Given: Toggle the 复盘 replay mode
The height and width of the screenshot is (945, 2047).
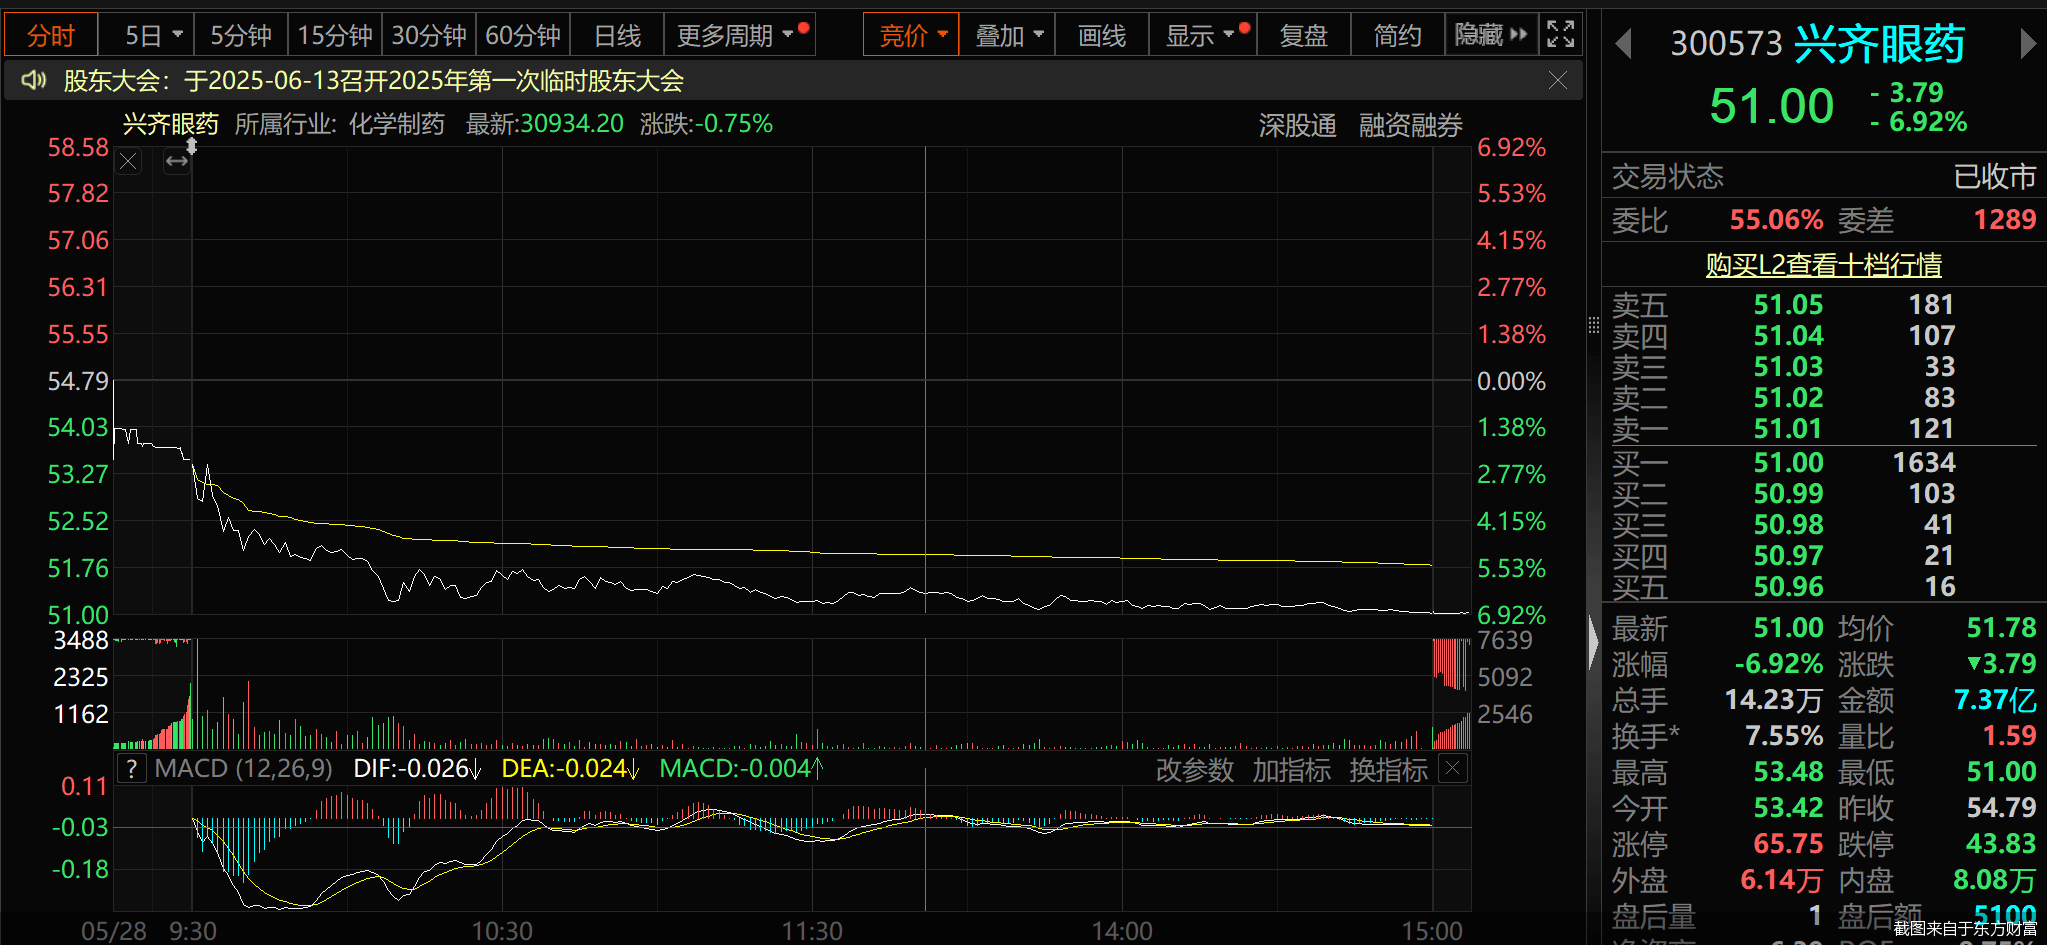Looking at the screenshot, I should (1303, 36).
